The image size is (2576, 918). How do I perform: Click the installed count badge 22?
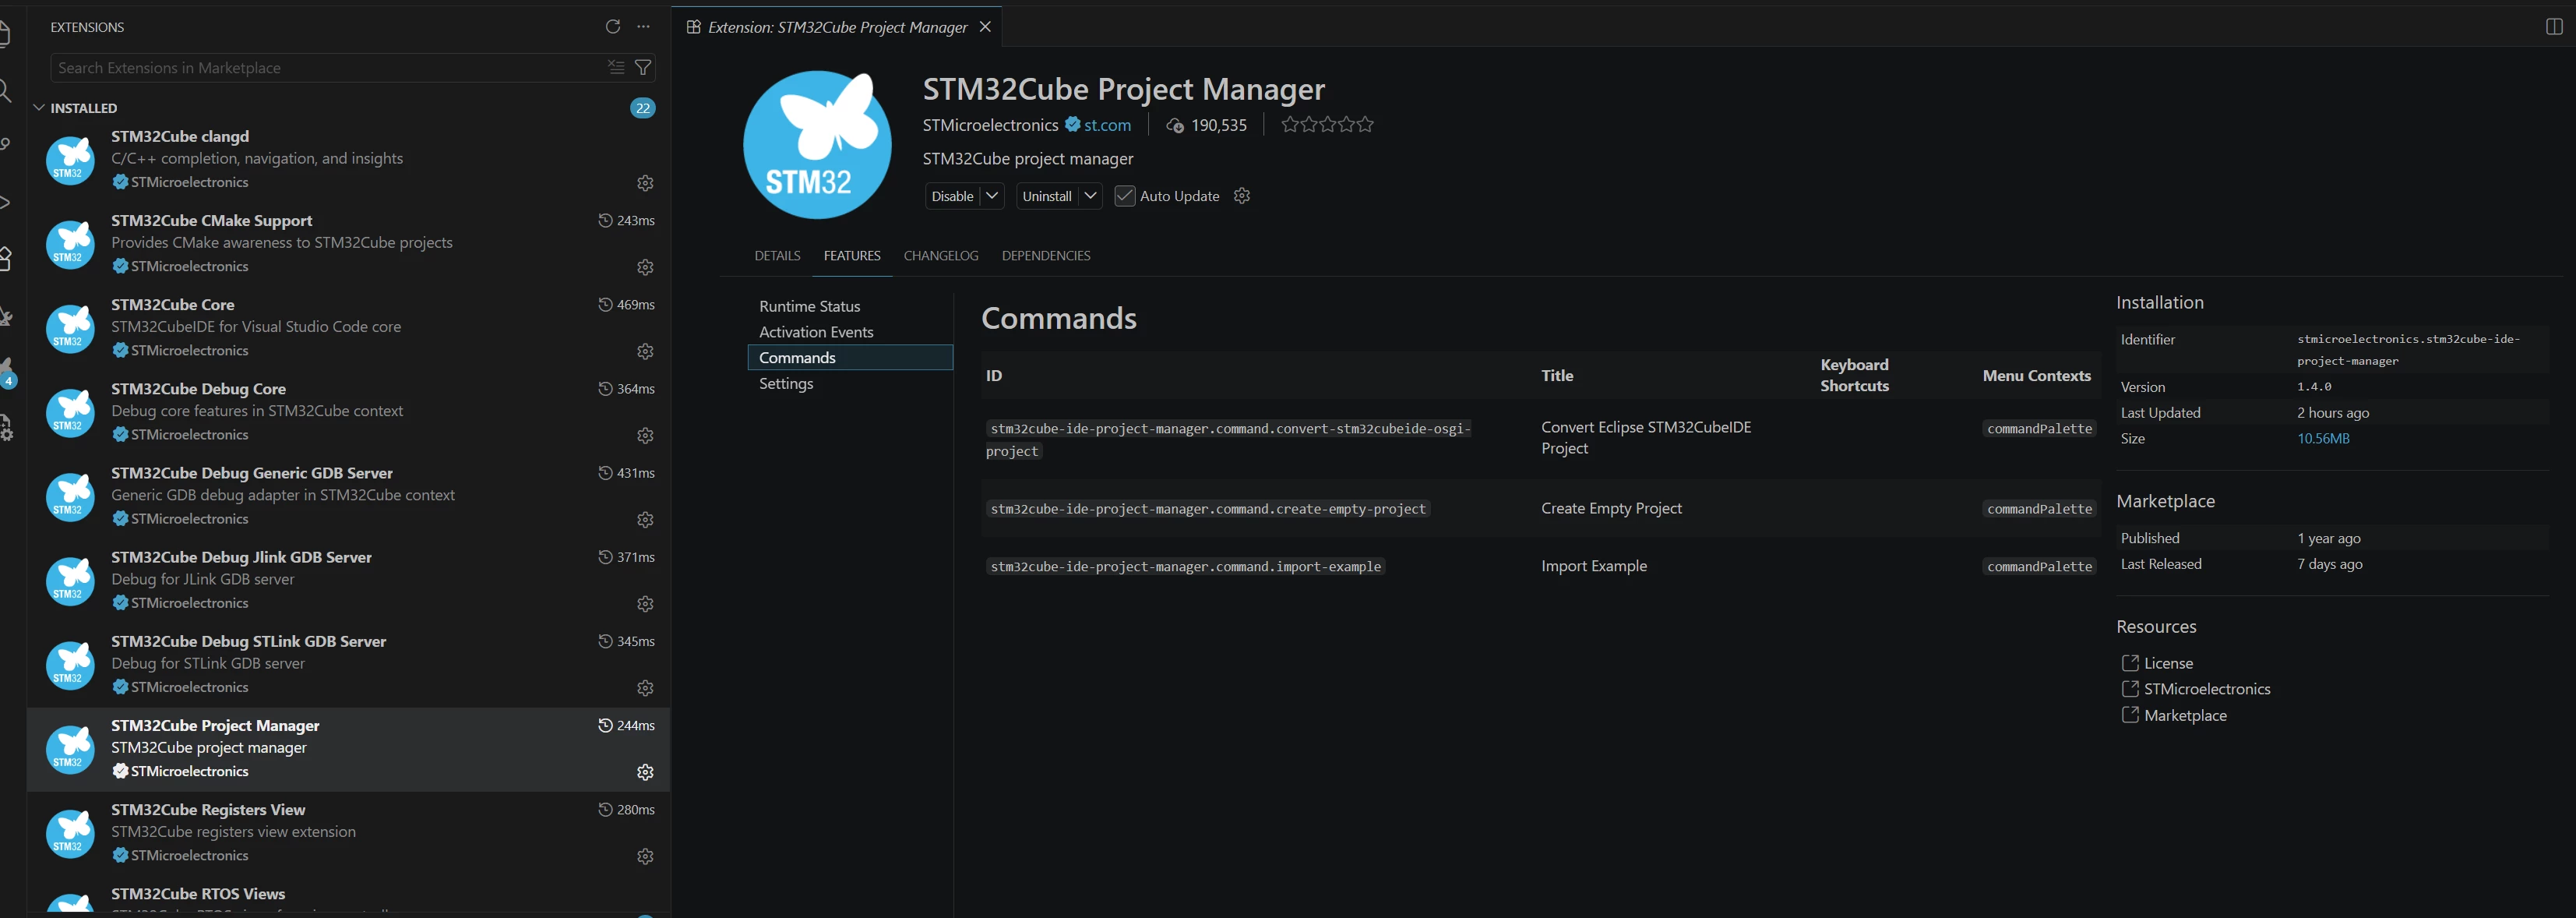pyautogui.click(x=643, y=108)
